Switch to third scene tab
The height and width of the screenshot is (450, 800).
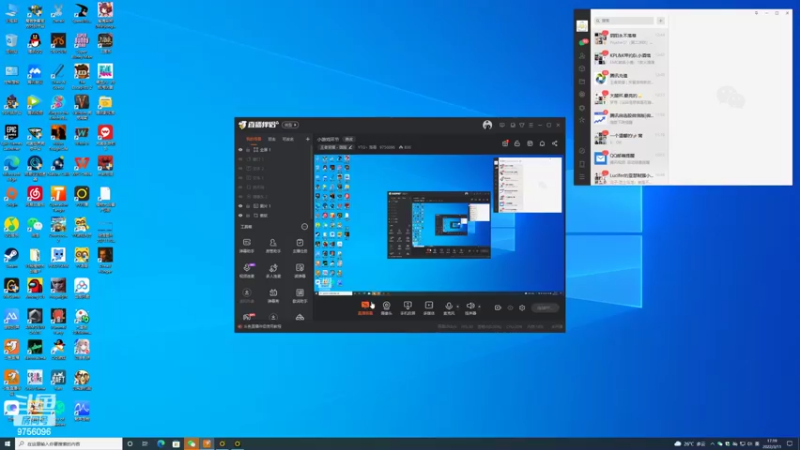coord(288,139)
